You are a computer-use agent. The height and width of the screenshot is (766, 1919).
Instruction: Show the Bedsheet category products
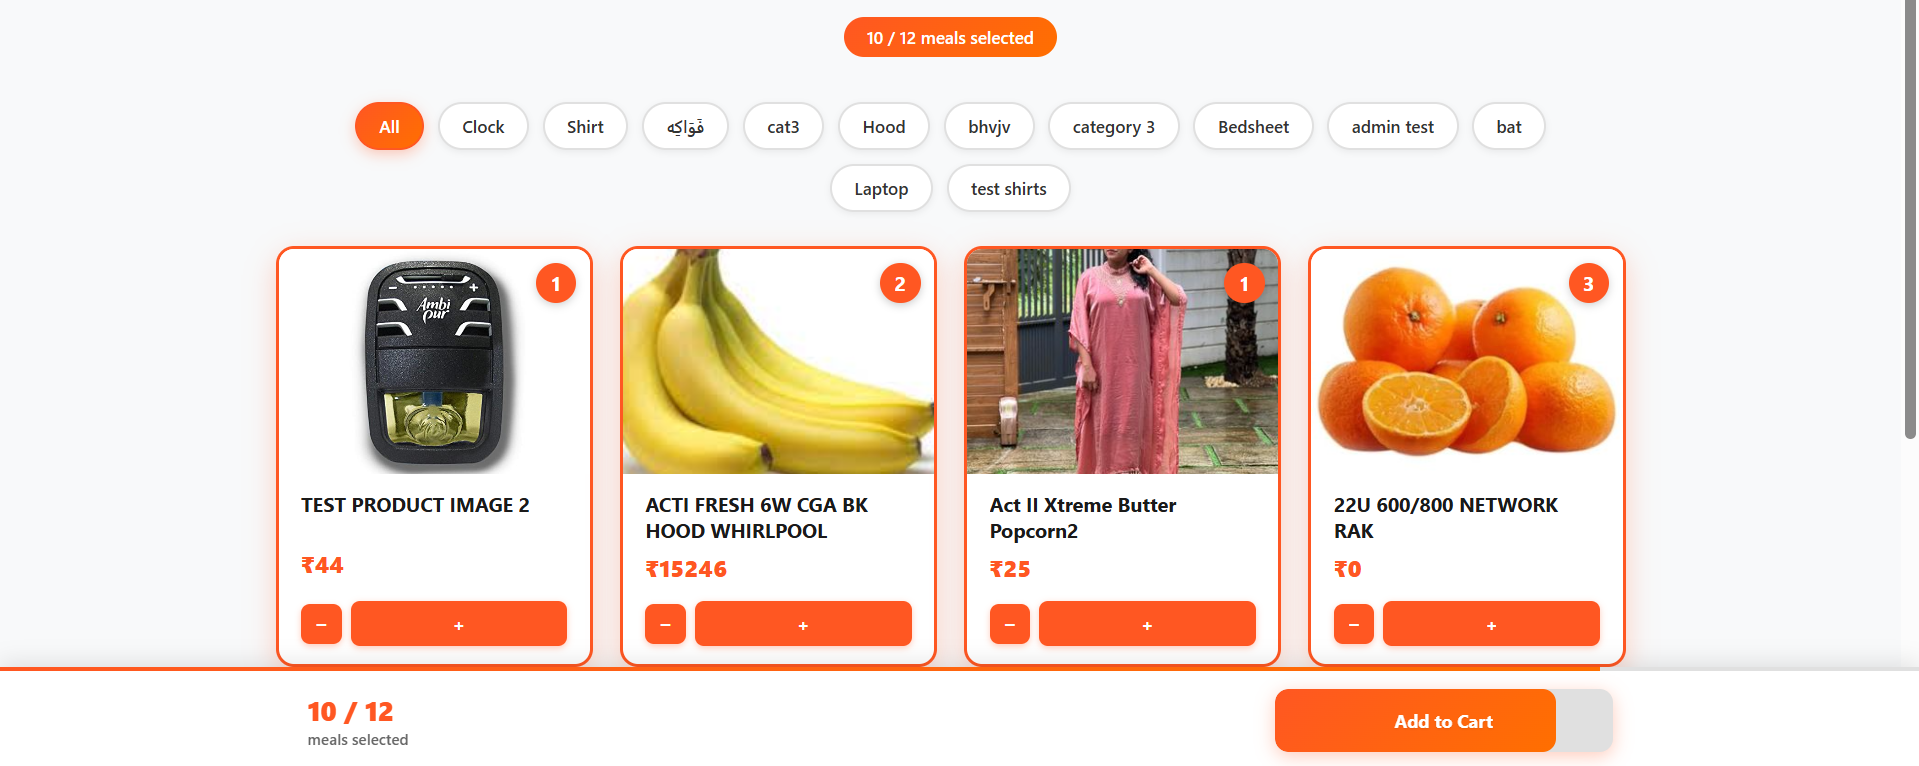(1253, 127)
